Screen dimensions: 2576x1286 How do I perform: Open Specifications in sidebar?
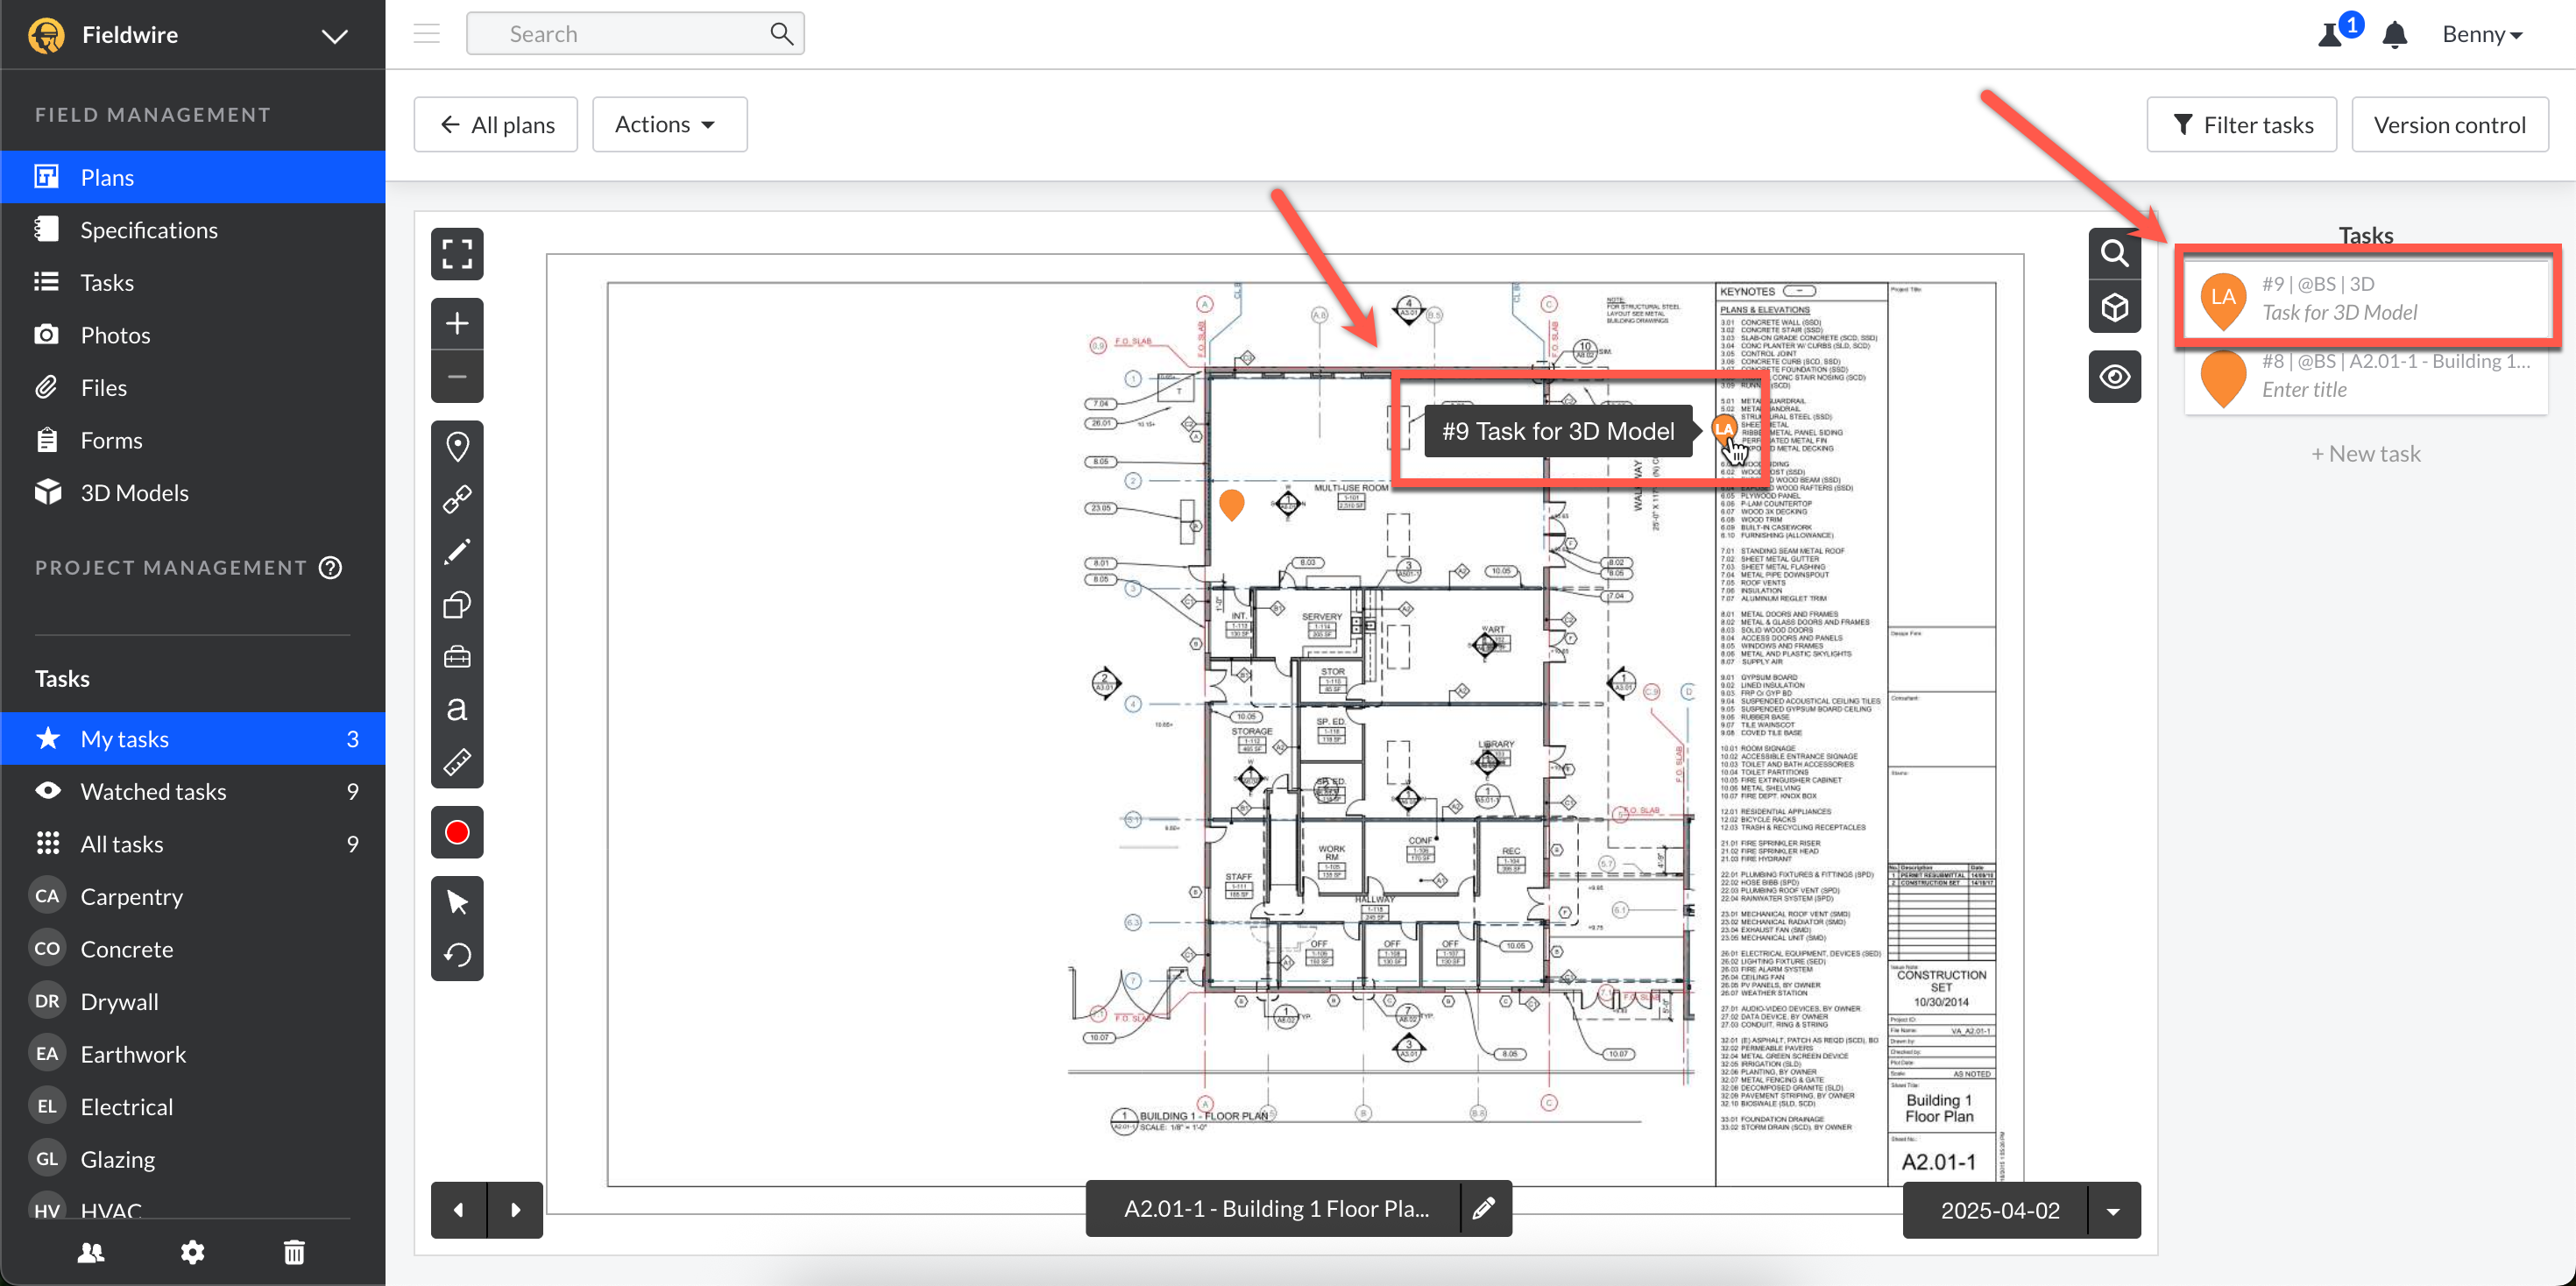coord(149,230)
